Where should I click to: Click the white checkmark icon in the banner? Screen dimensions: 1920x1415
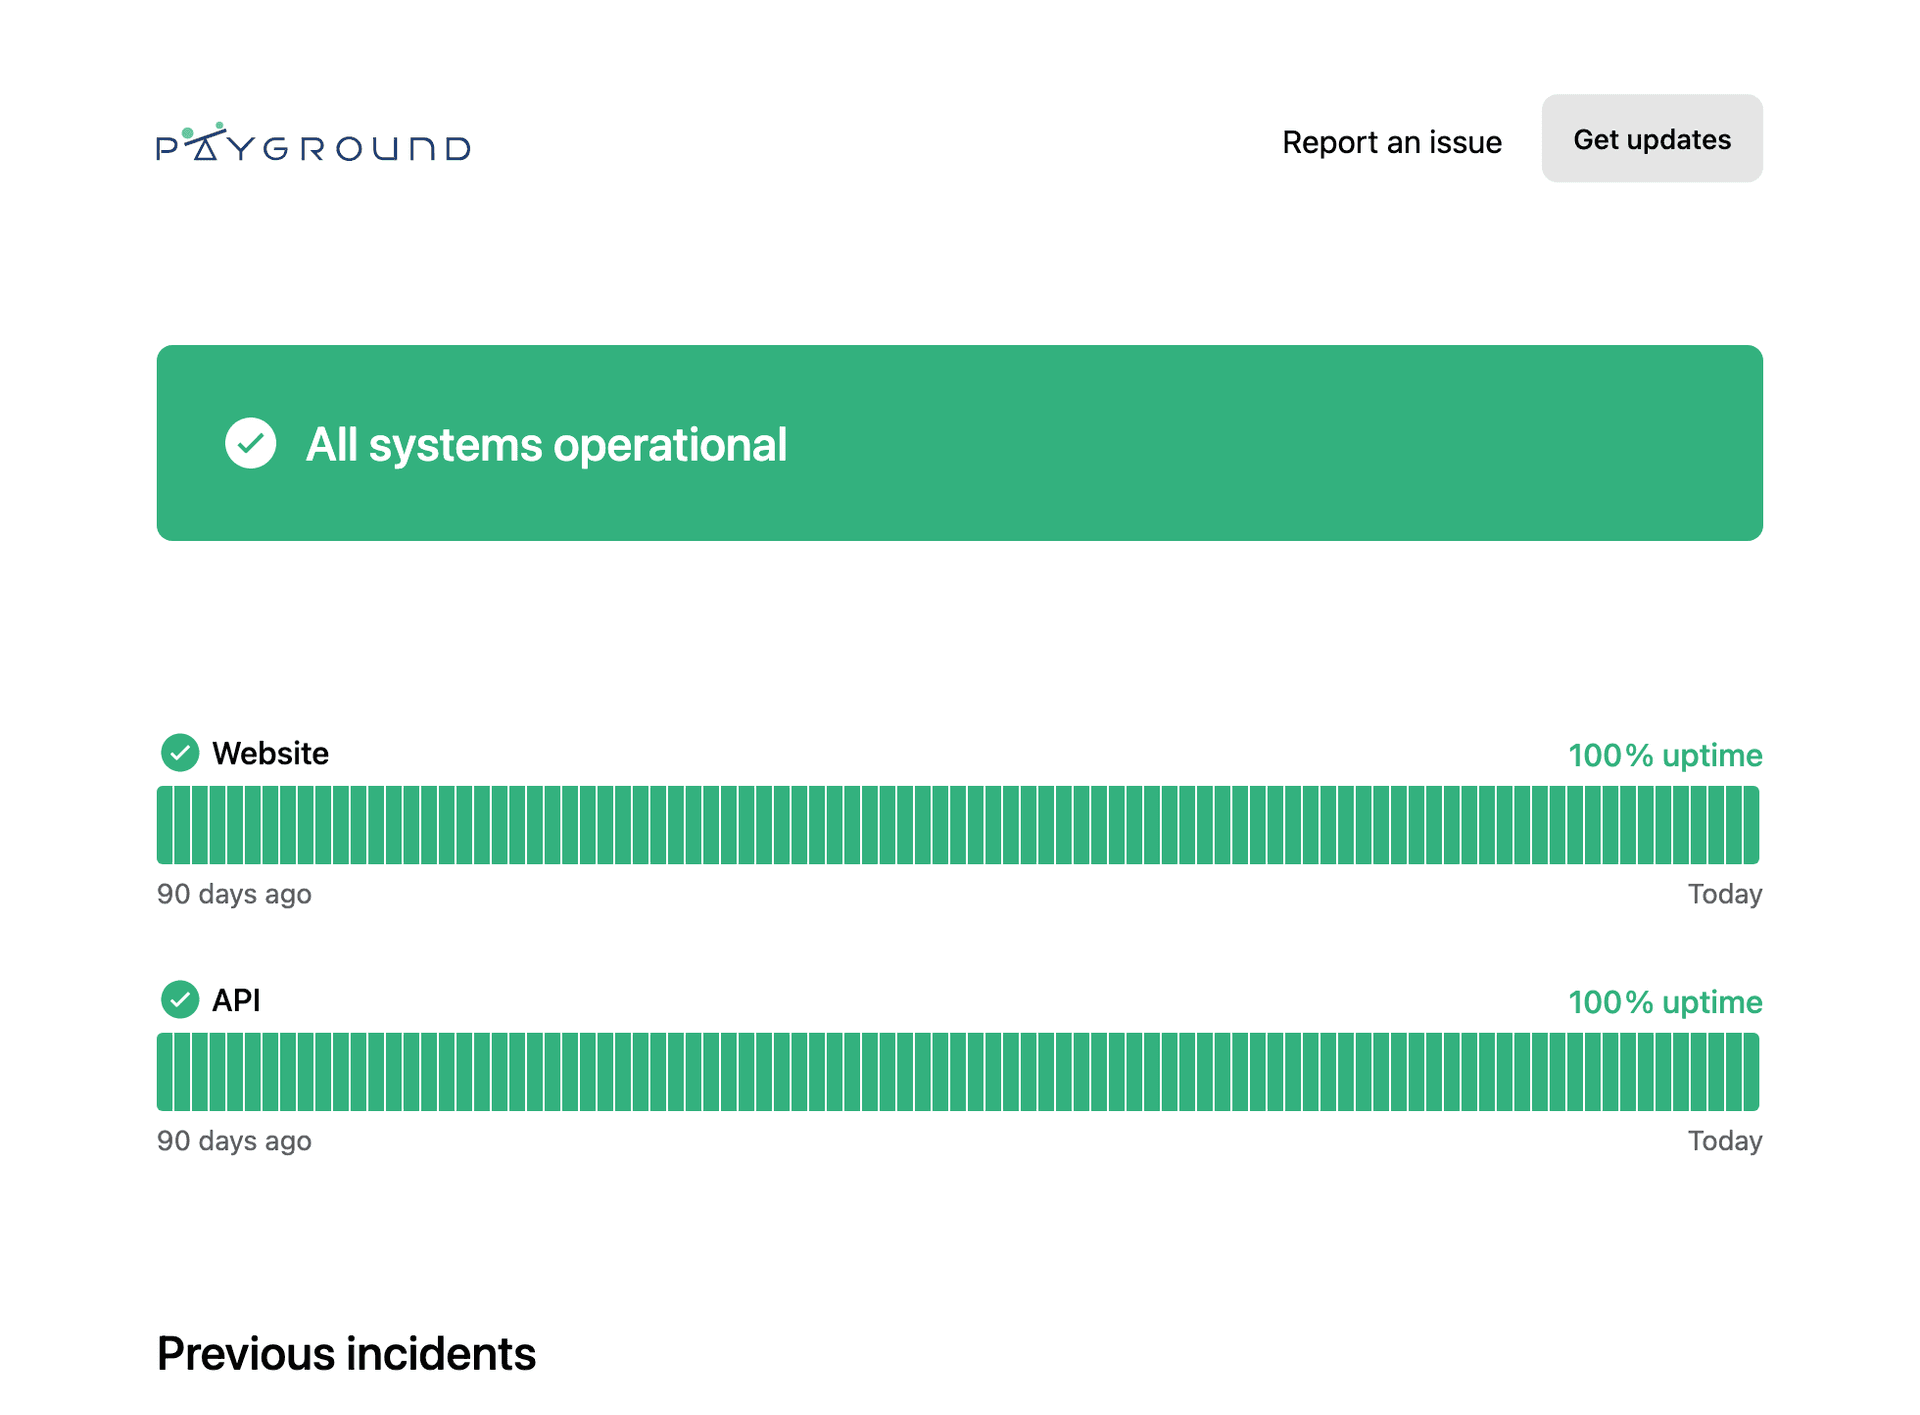(x=250, y=443)
